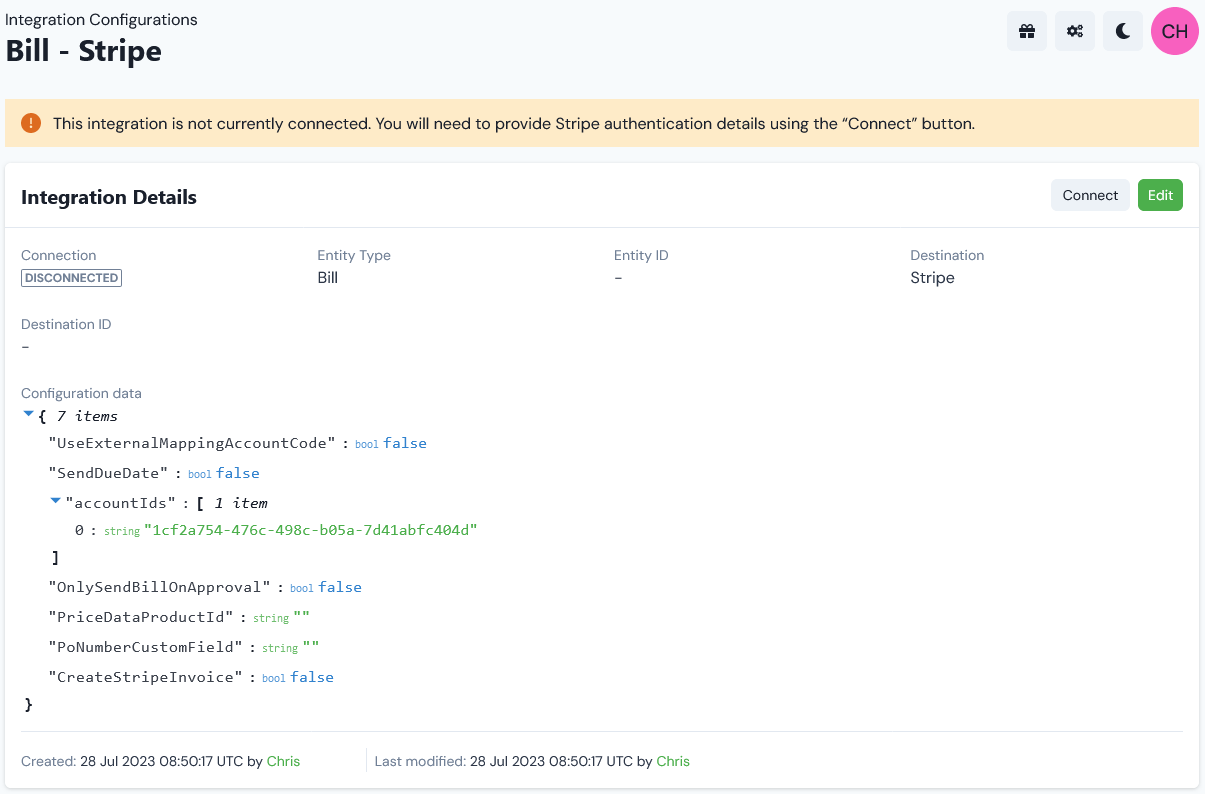The width and height of the screenshot is (1205, 794).
Task: Click the Integration Configurations breadcrumb
Action: point(102,19)
